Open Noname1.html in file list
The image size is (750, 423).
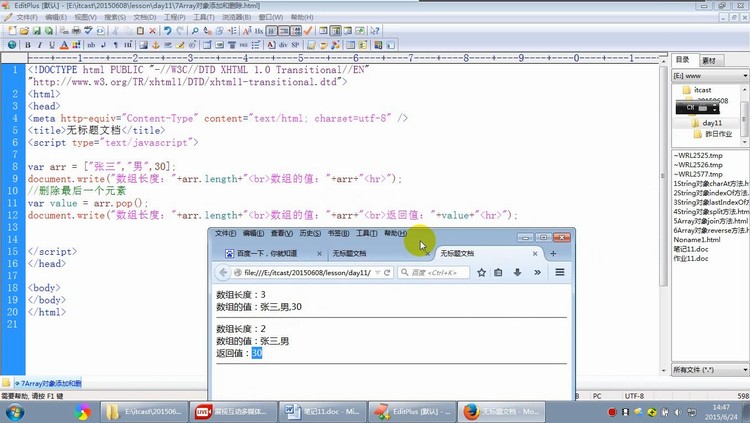pyautogui.click(x=697, y=240)
